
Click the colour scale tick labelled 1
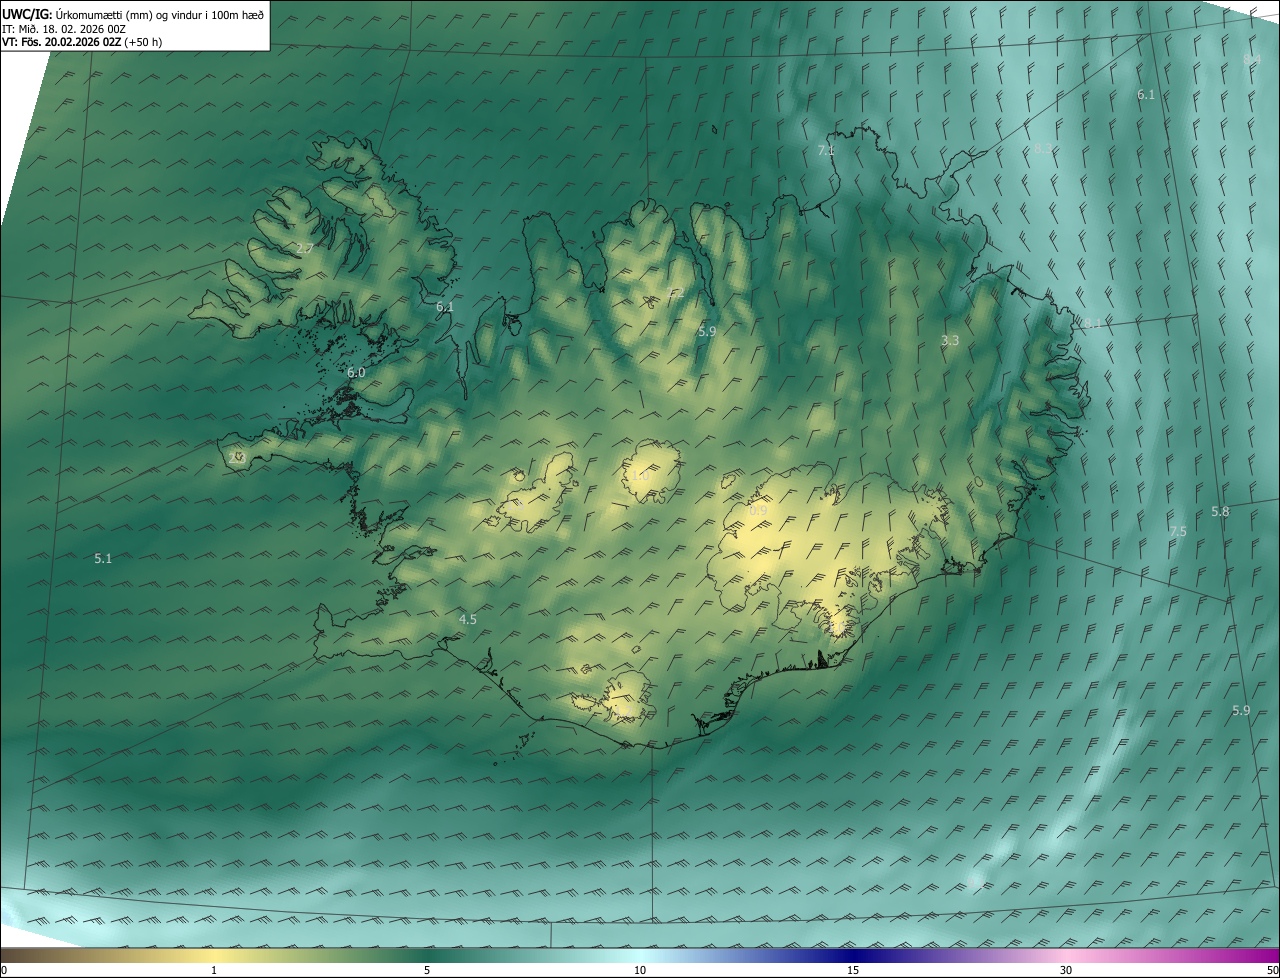point(214,970)
